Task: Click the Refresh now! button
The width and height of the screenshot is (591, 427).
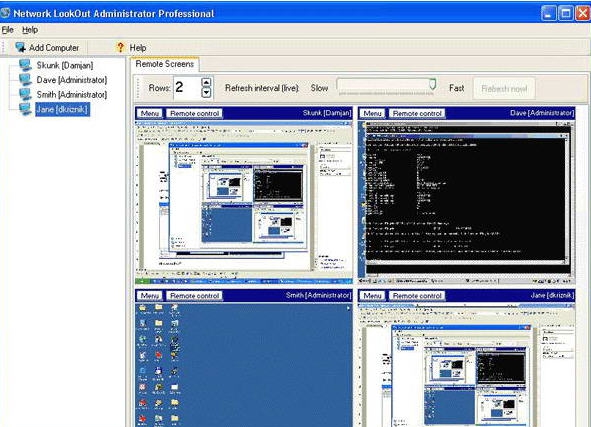Action: click(504, 89)
